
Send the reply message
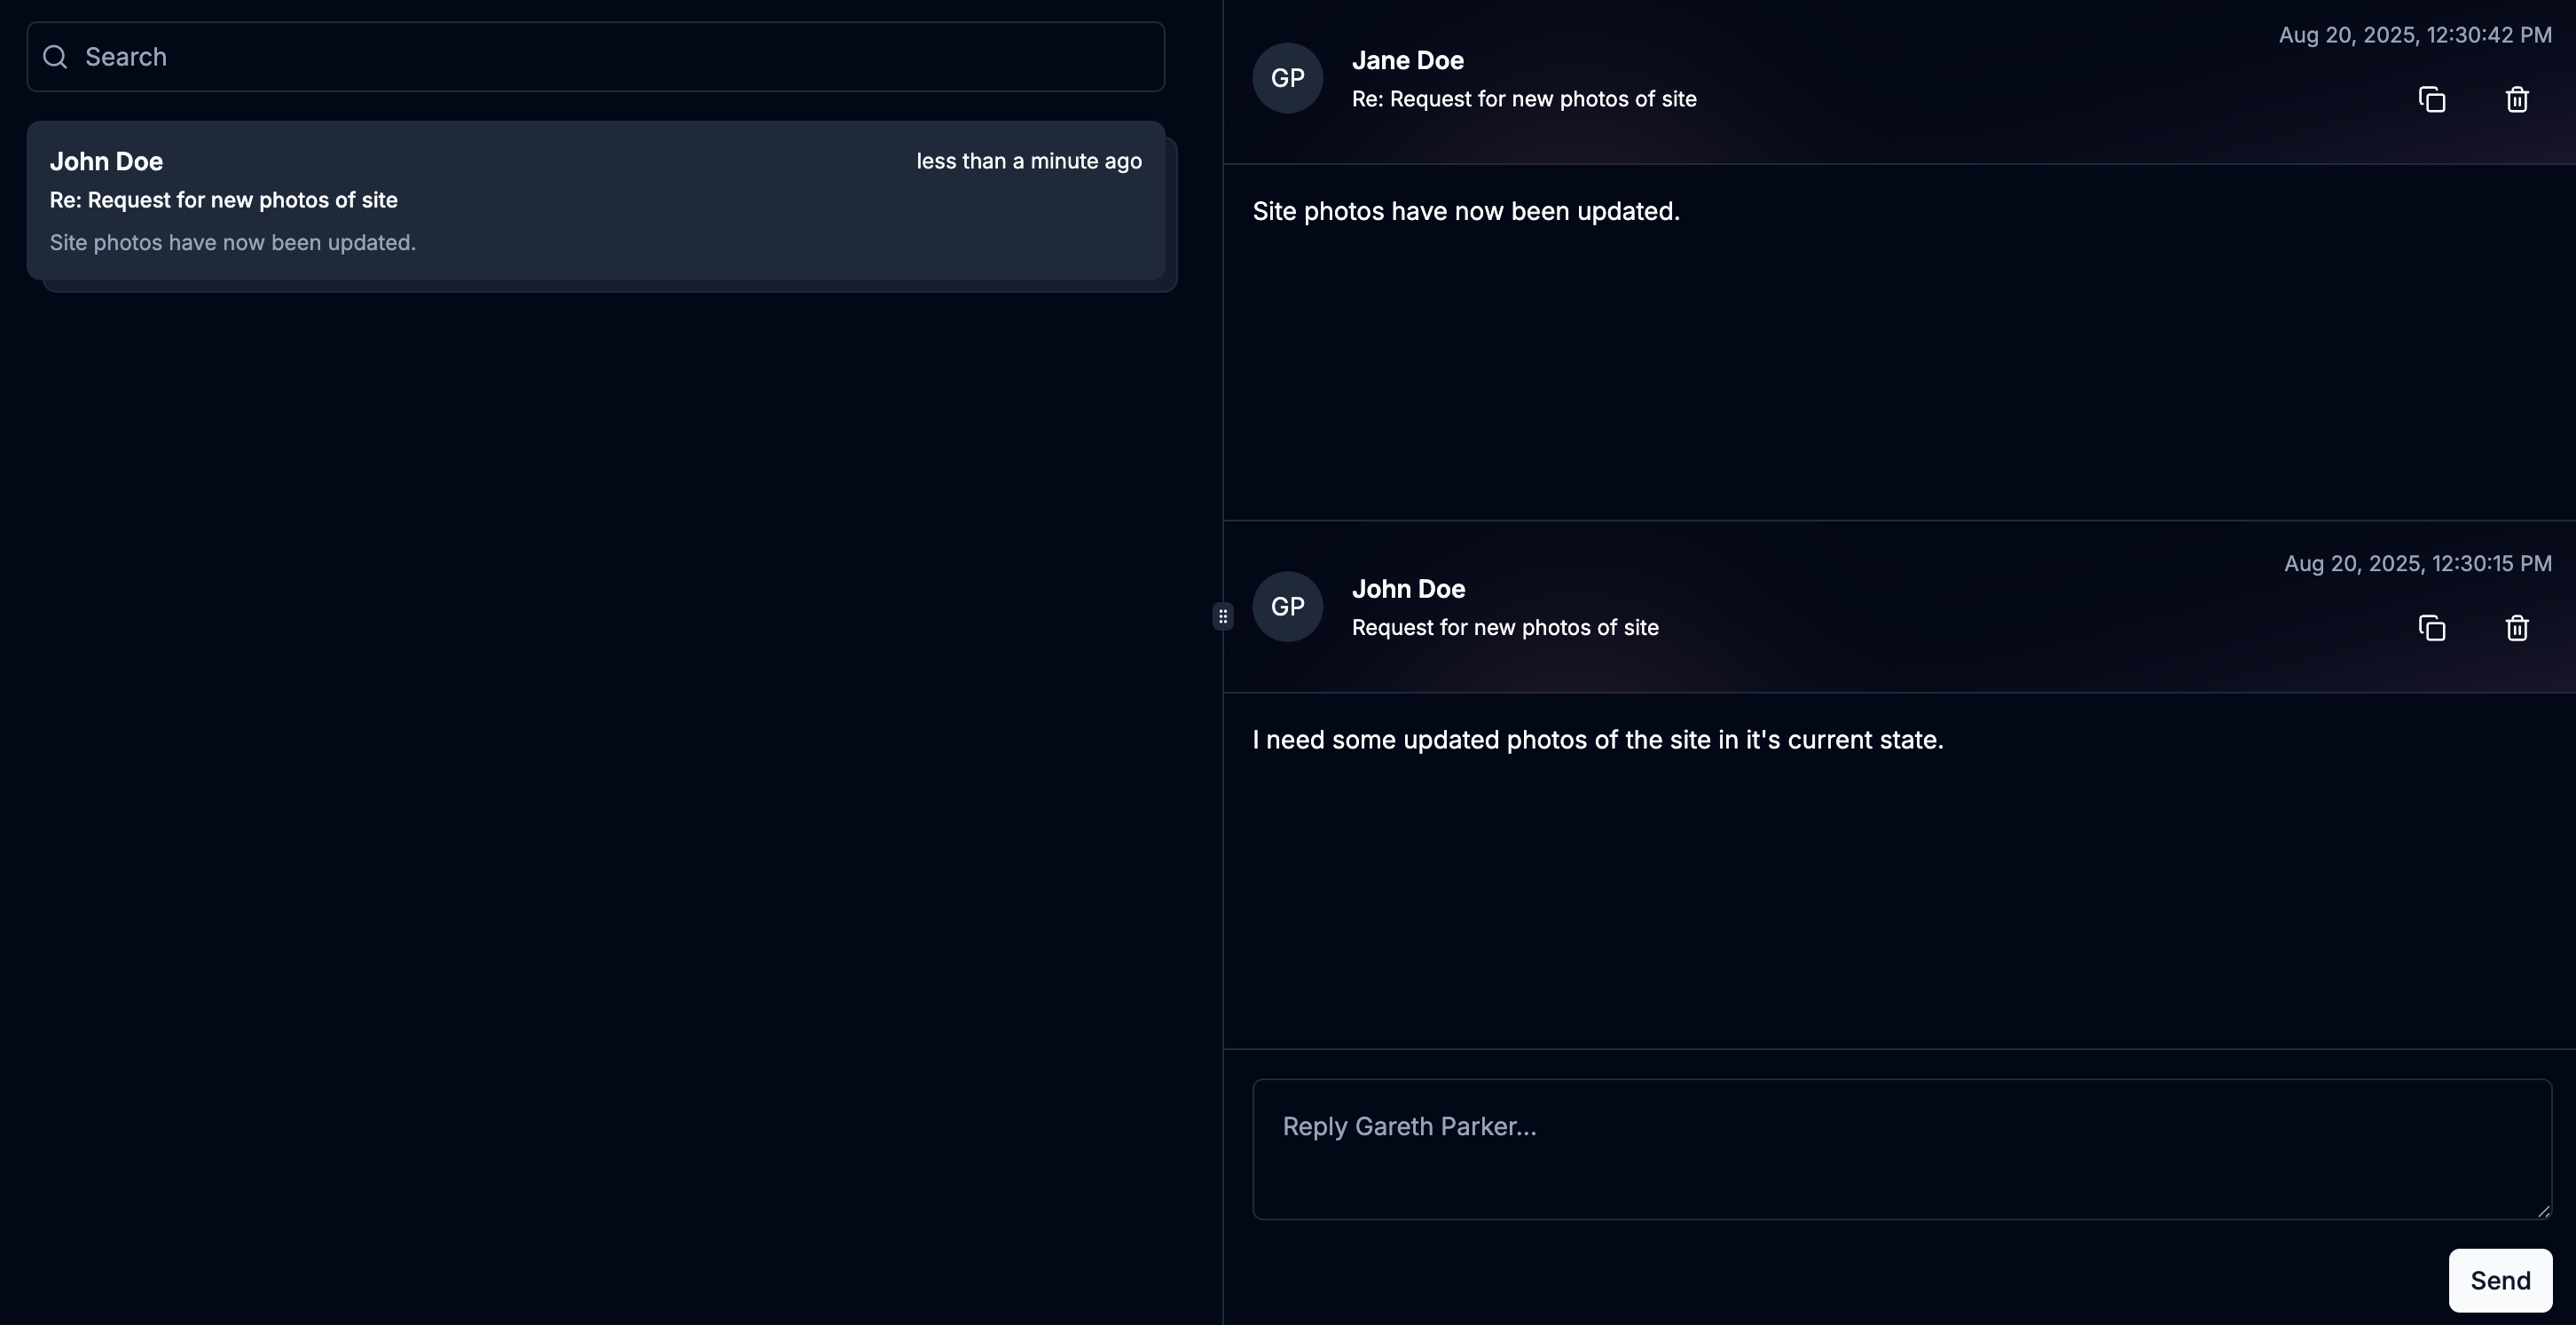pyautogui.click(x=2500, y=1280)
